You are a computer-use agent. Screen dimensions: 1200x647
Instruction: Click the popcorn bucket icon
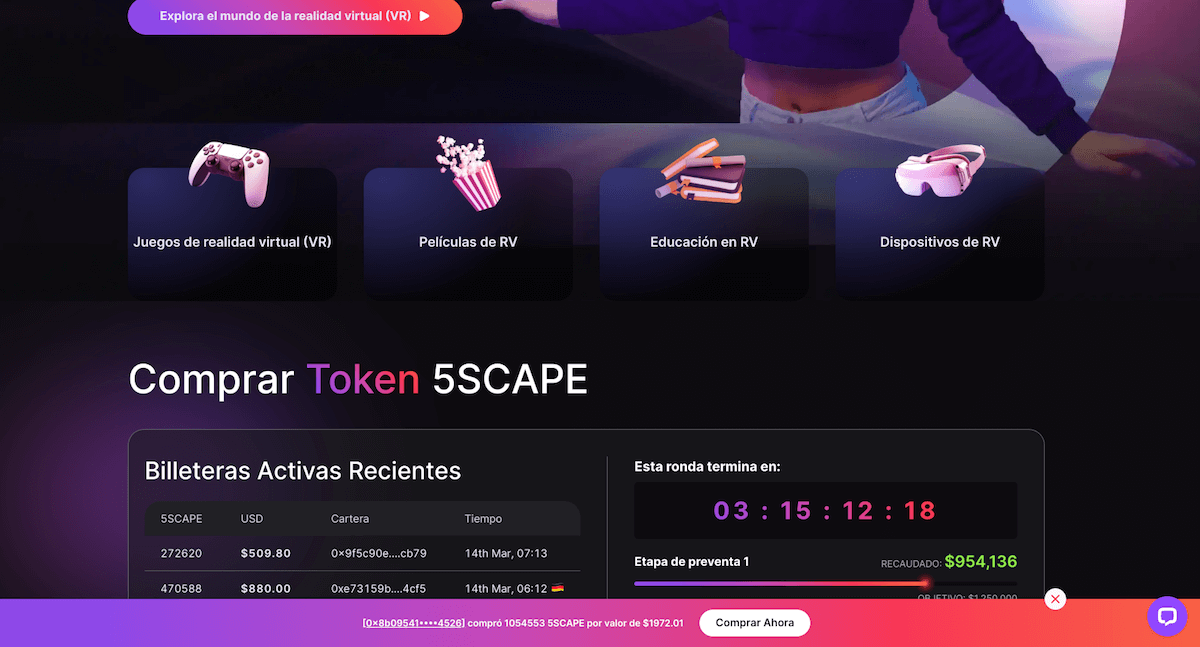467,173
